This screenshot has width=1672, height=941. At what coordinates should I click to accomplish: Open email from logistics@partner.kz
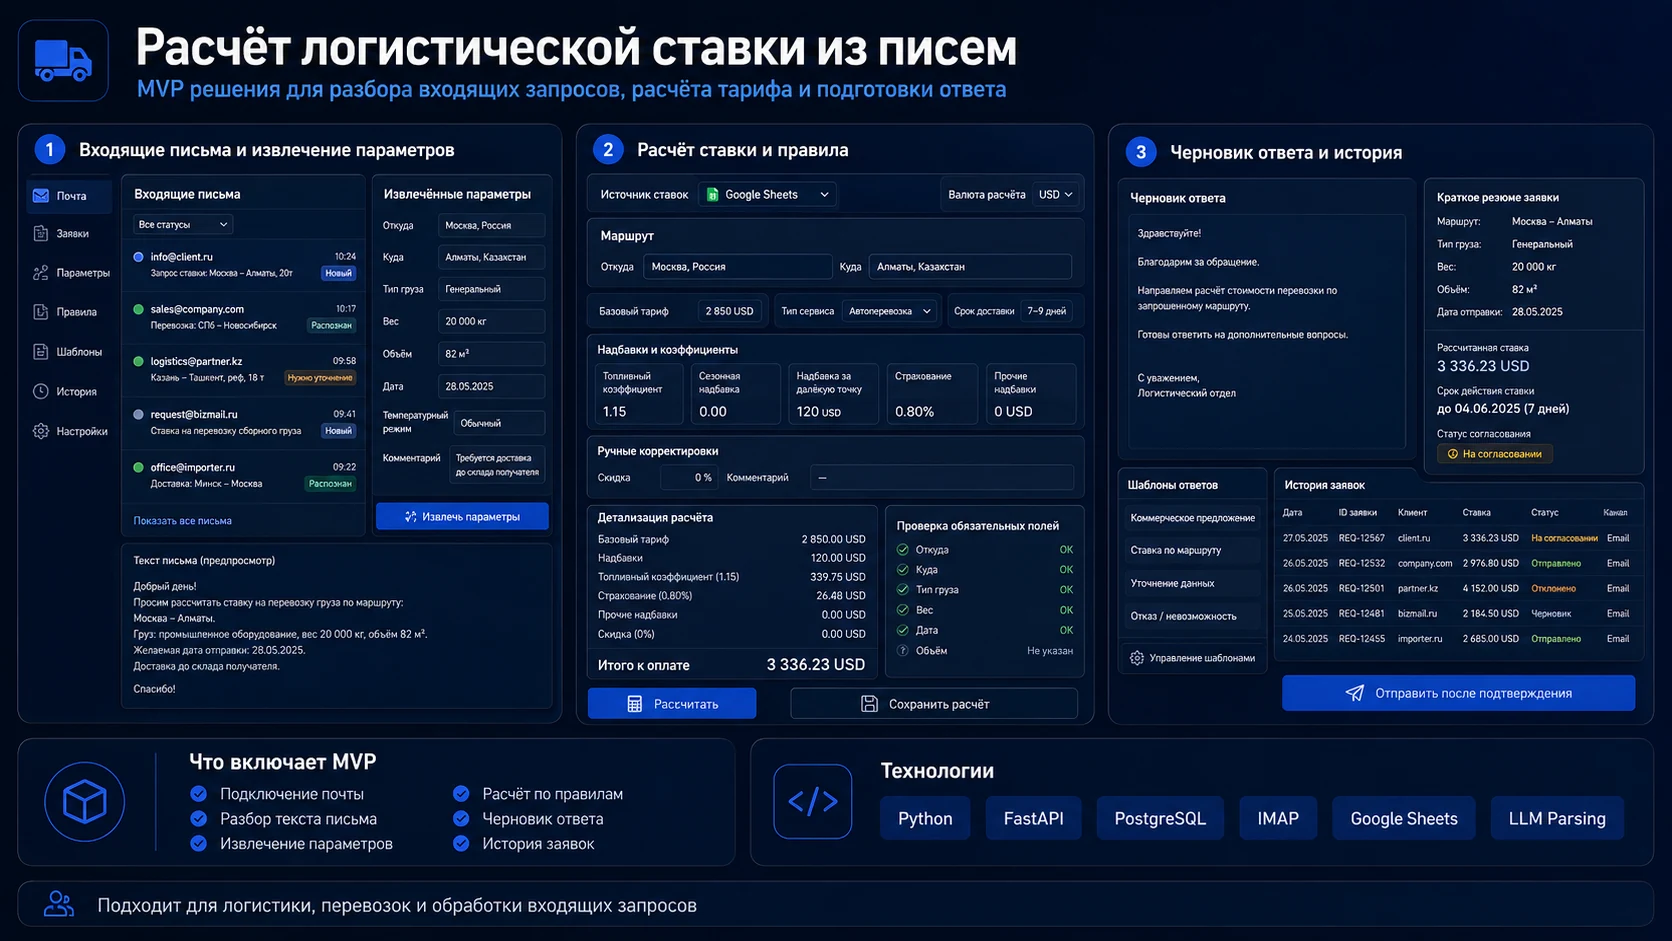244,369
